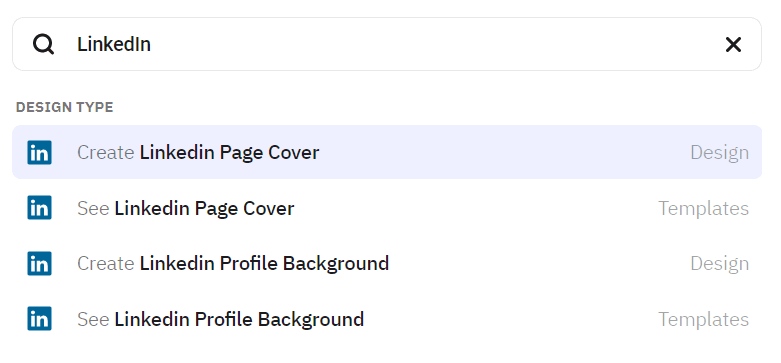This screenshot has height=363, width=781.
Task: Click LinkedIn icon beside "Create Linkedin Profile Background"
Action: click(39, 263)
